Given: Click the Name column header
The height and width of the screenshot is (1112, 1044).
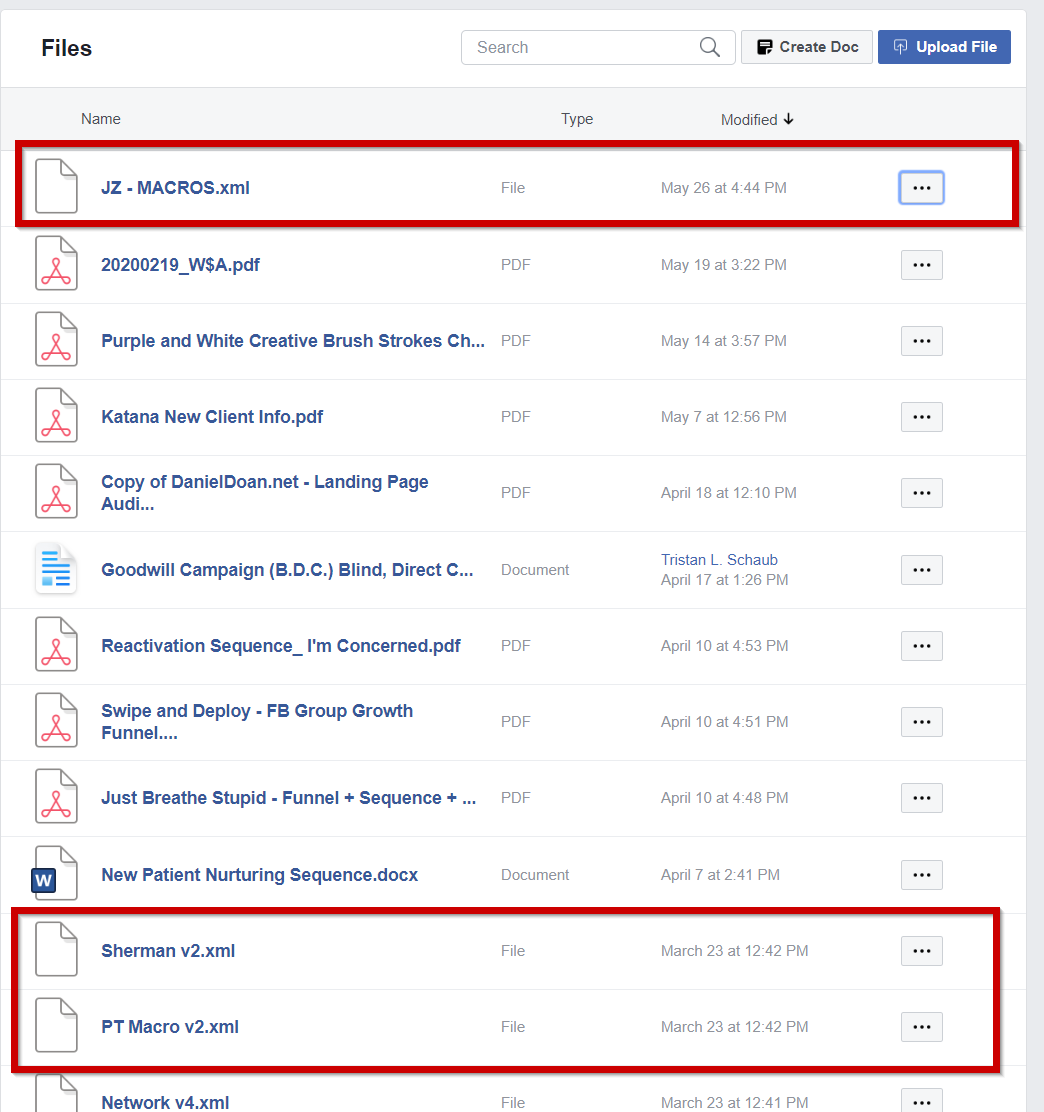Looking at the screenshot, I should 101,119.
